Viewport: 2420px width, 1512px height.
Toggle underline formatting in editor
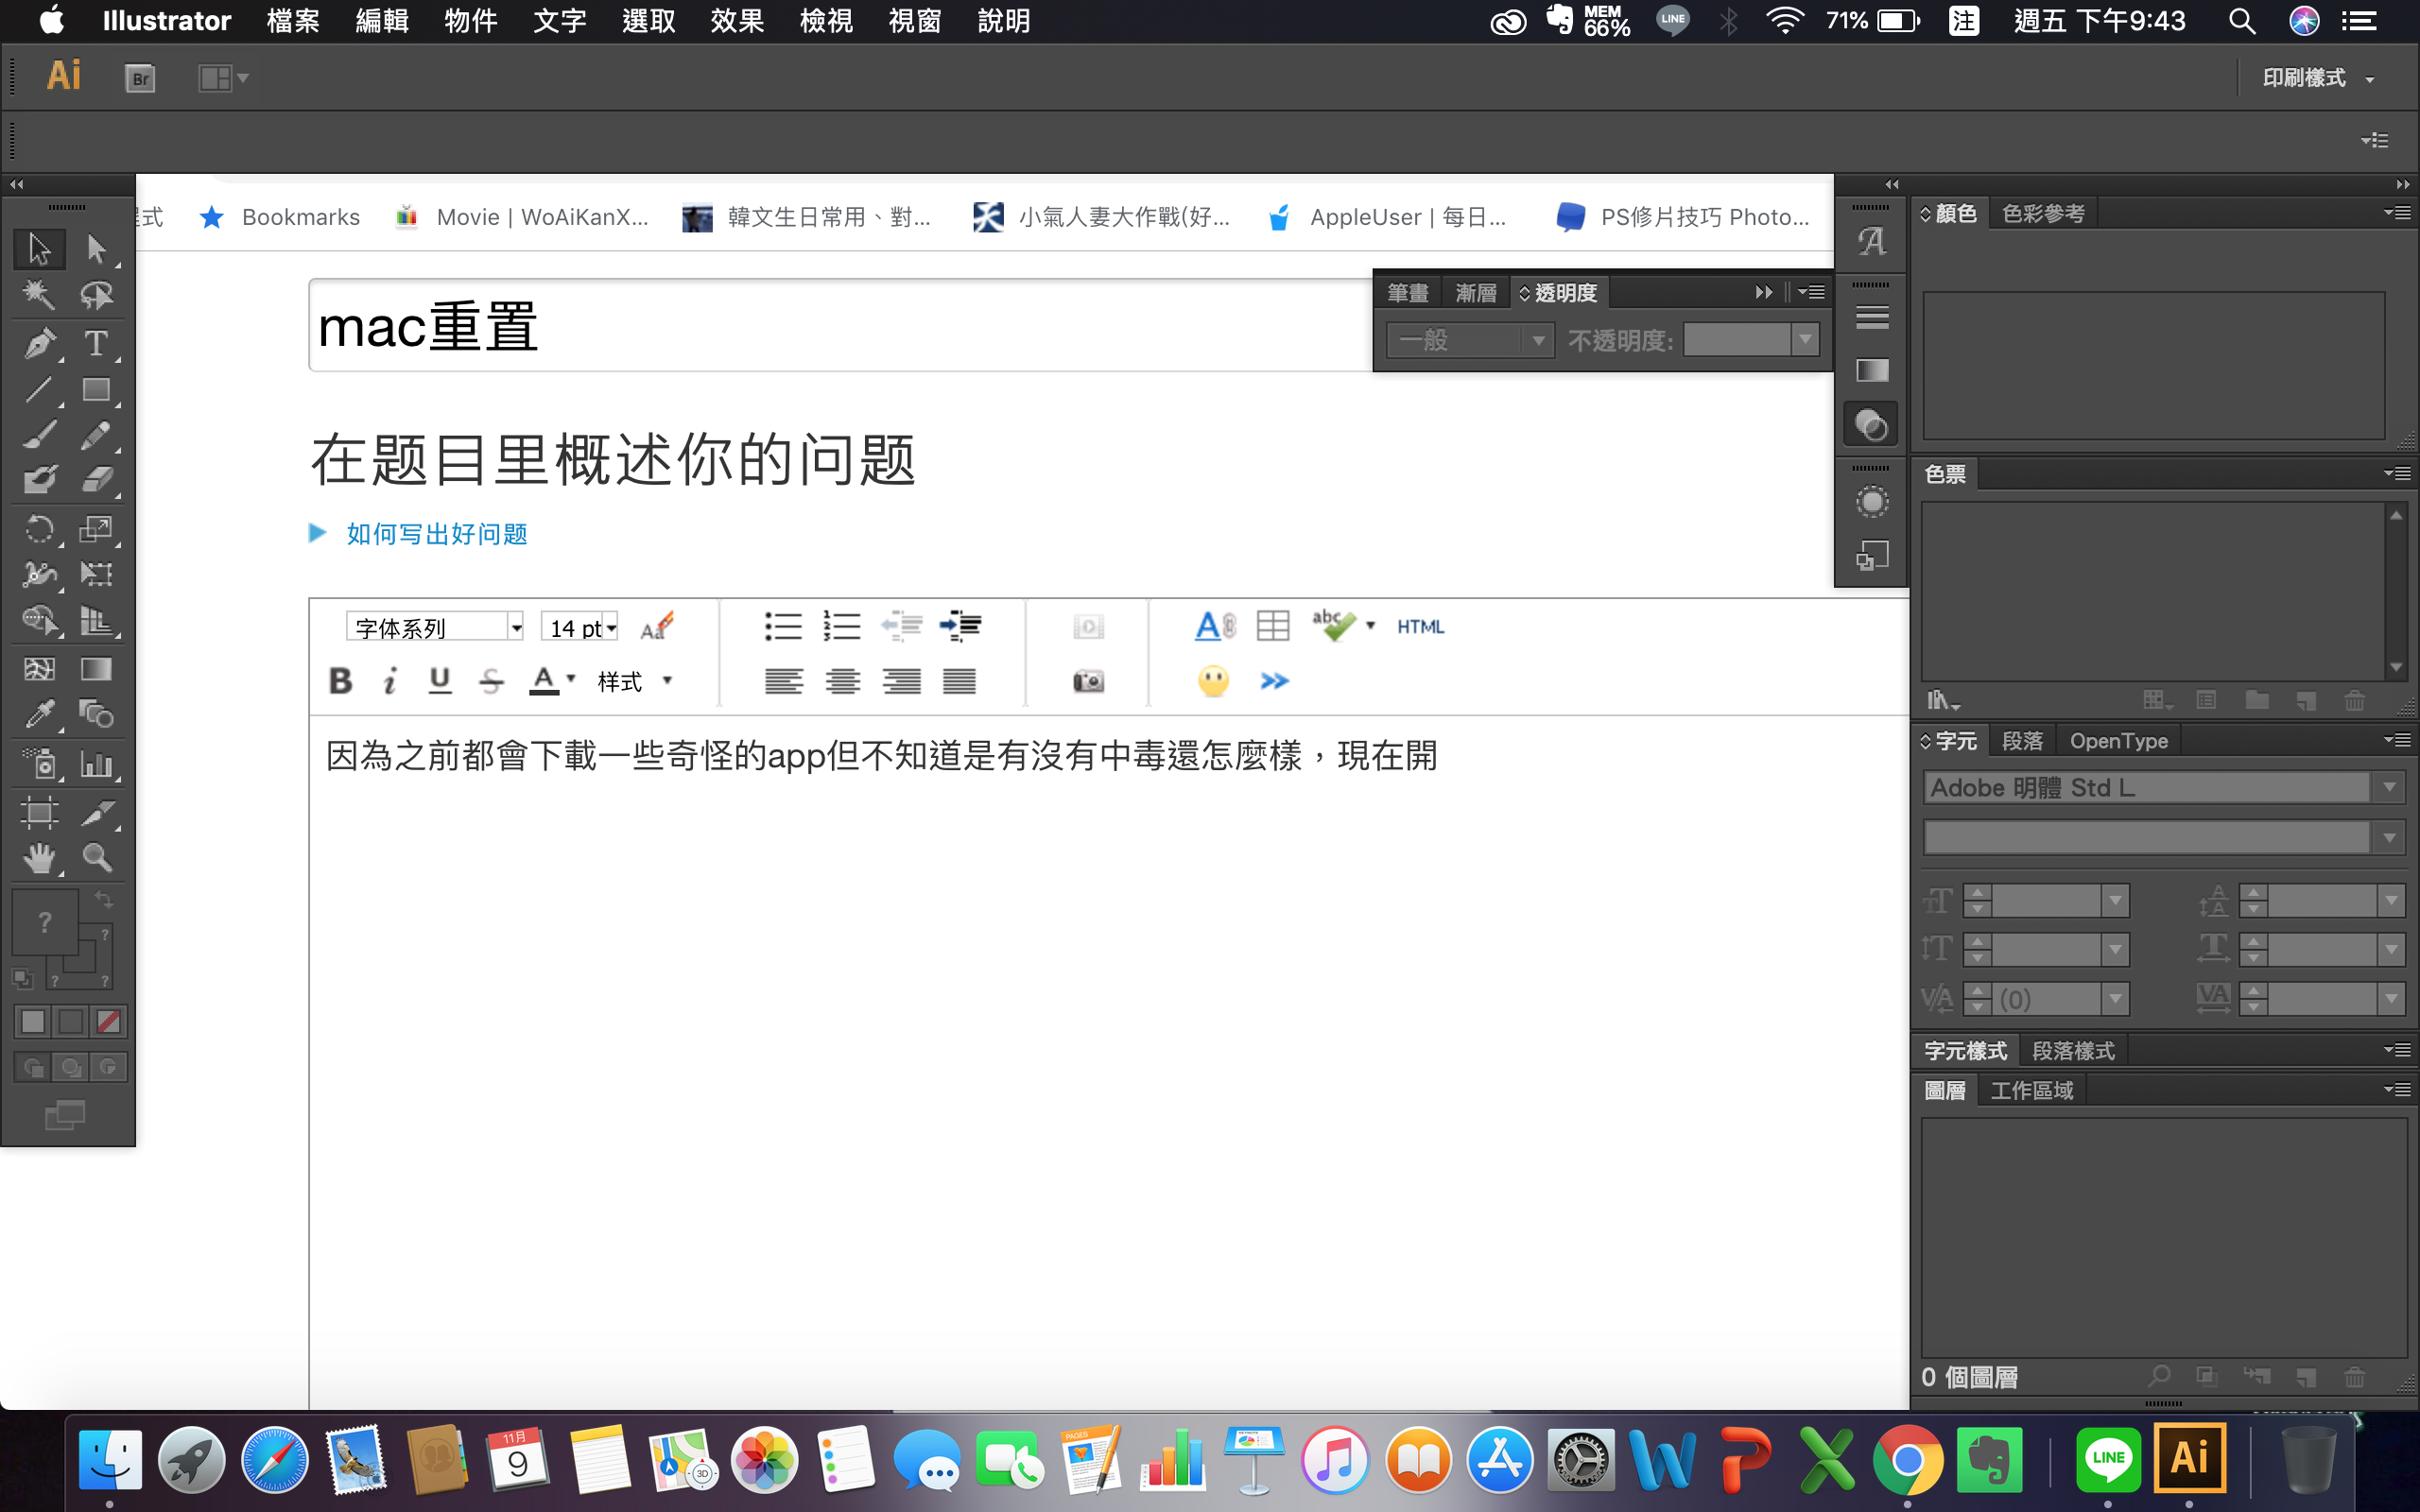pos(439,681)
